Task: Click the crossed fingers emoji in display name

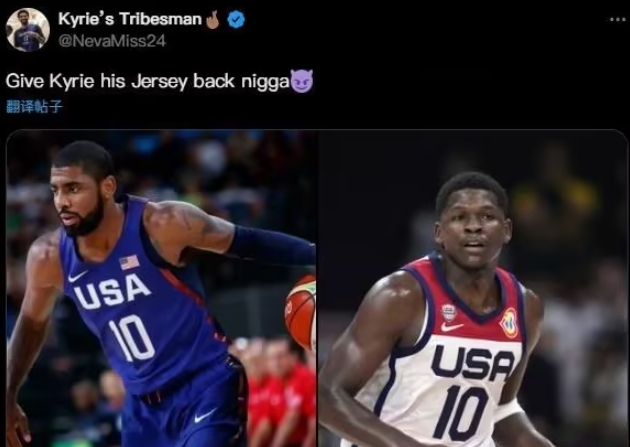Action: click(212, 20)
